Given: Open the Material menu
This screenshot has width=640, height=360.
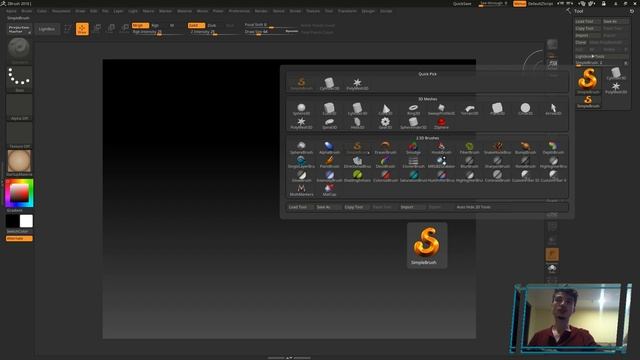Looking at the screenshot, I should tap(184, 11).
